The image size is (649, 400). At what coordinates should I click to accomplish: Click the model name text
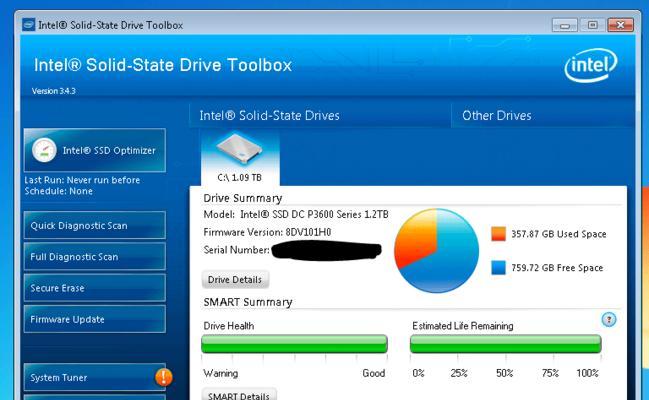point(296,214)
